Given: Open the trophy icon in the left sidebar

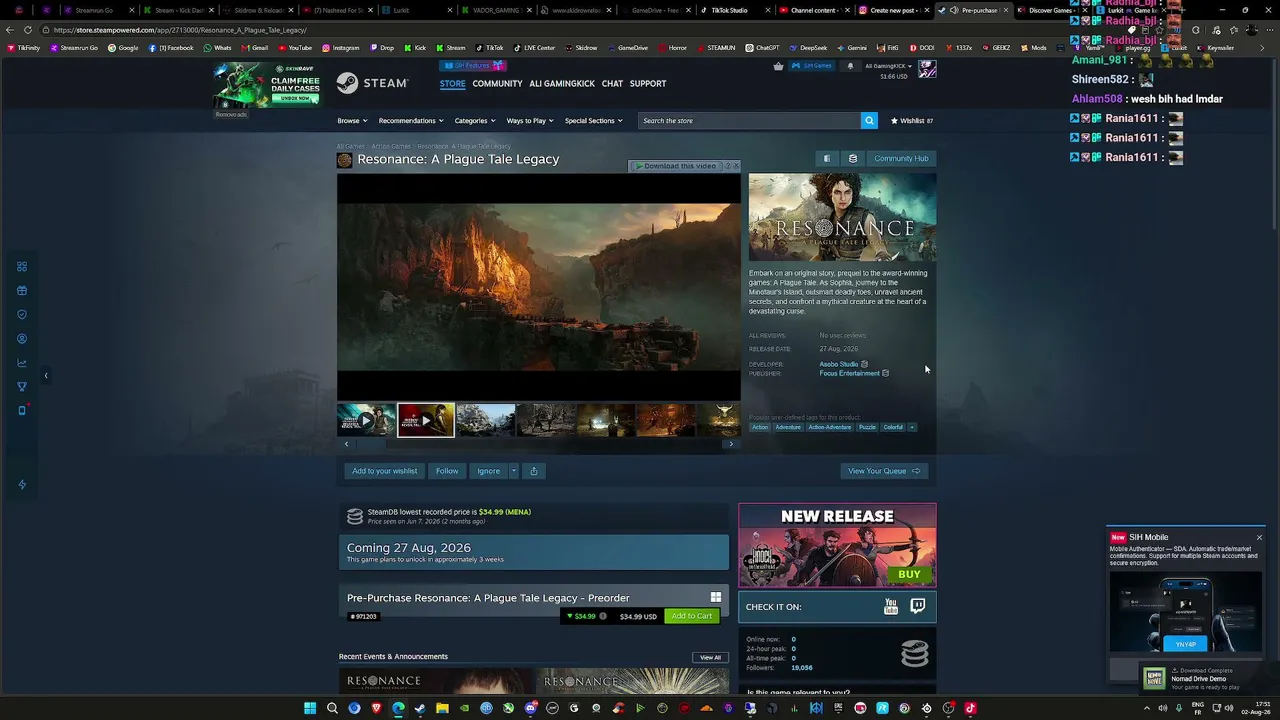Looking at the screenshot, I should point(22,387).
